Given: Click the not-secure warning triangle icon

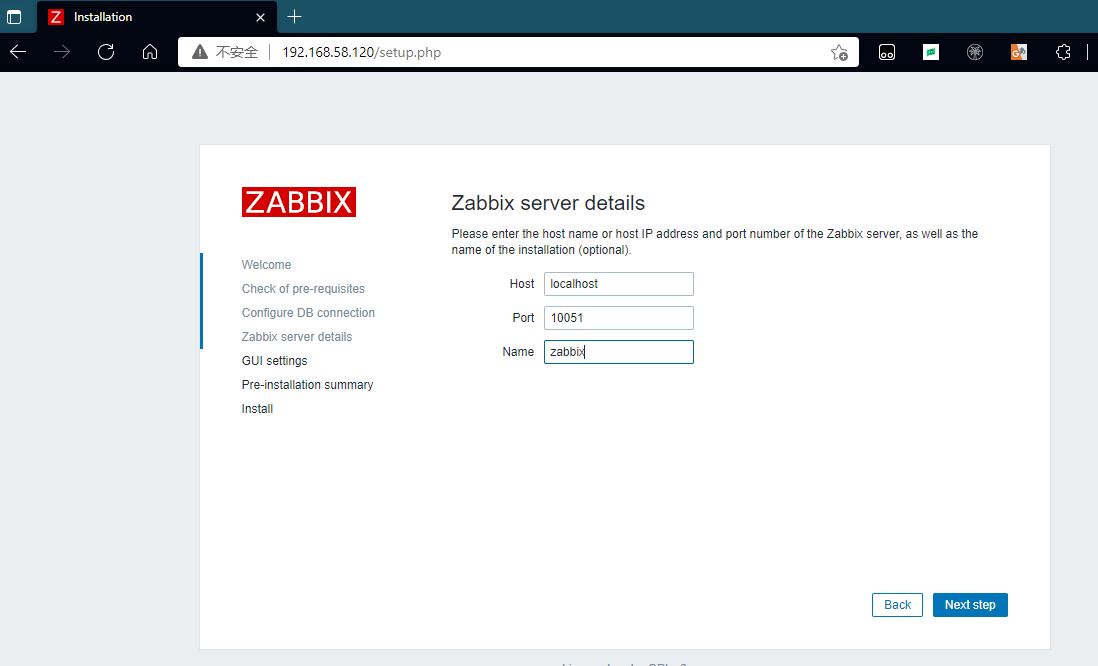Looking at the screenshot, I should (x=200, y=52).
